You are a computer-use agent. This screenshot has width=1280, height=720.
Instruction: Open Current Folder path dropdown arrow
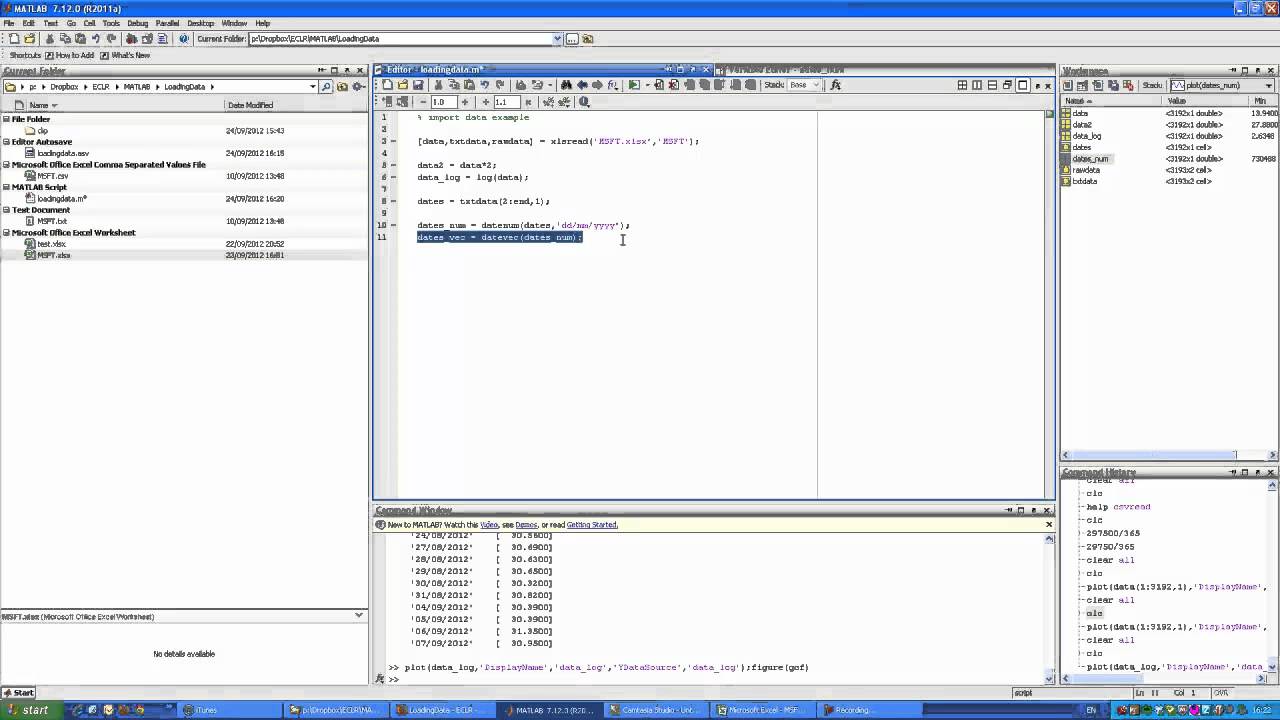pos(557,39)
